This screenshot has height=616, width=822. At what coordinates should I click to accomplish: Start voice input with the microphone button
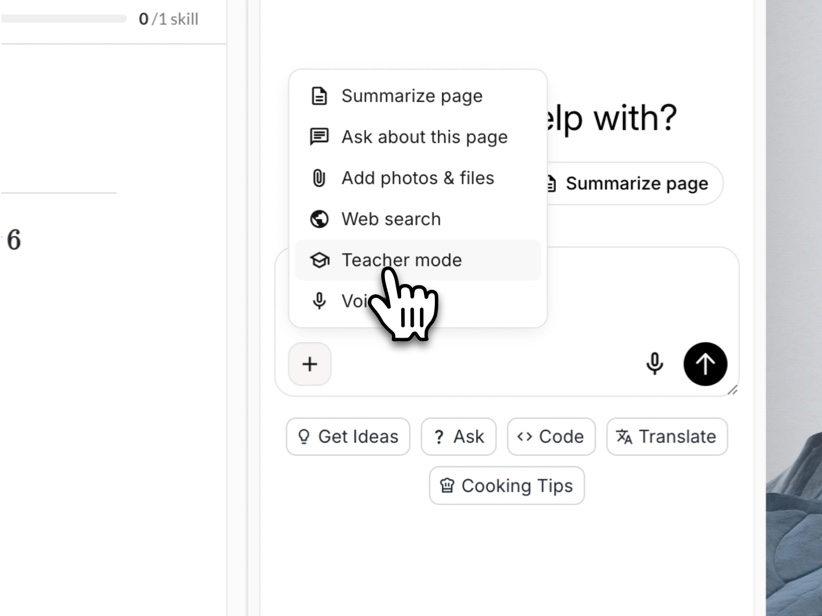click(655, 364)
